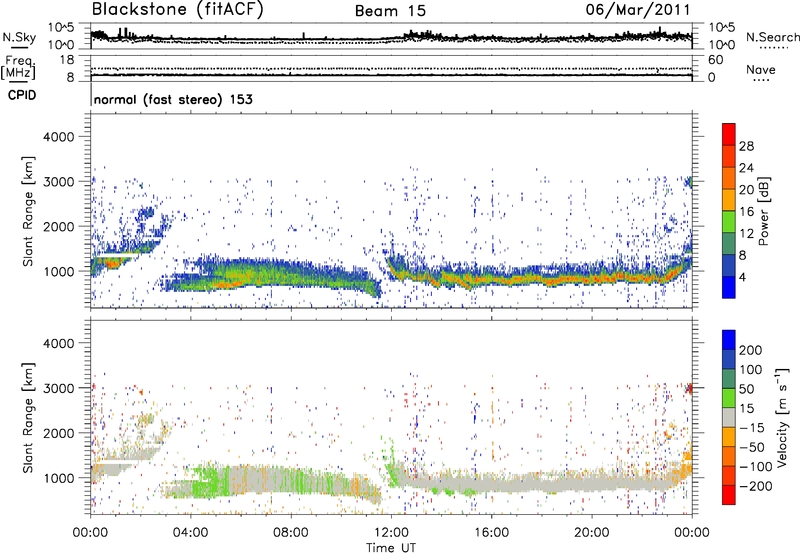Click the Velocity [m s-1] colorbar title
800x554 pixels.
(x=782, y=417)
